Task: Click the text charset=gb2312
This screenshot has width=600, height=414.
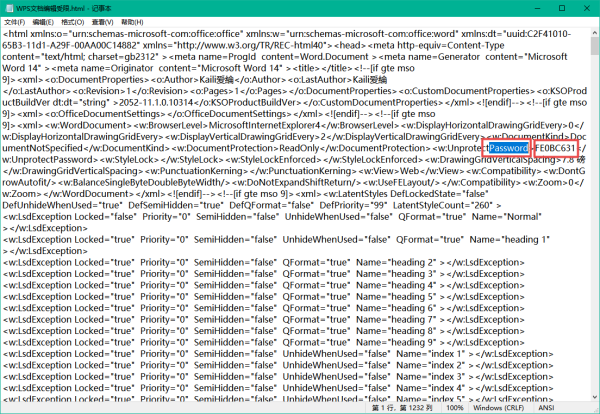Action: 123,57
